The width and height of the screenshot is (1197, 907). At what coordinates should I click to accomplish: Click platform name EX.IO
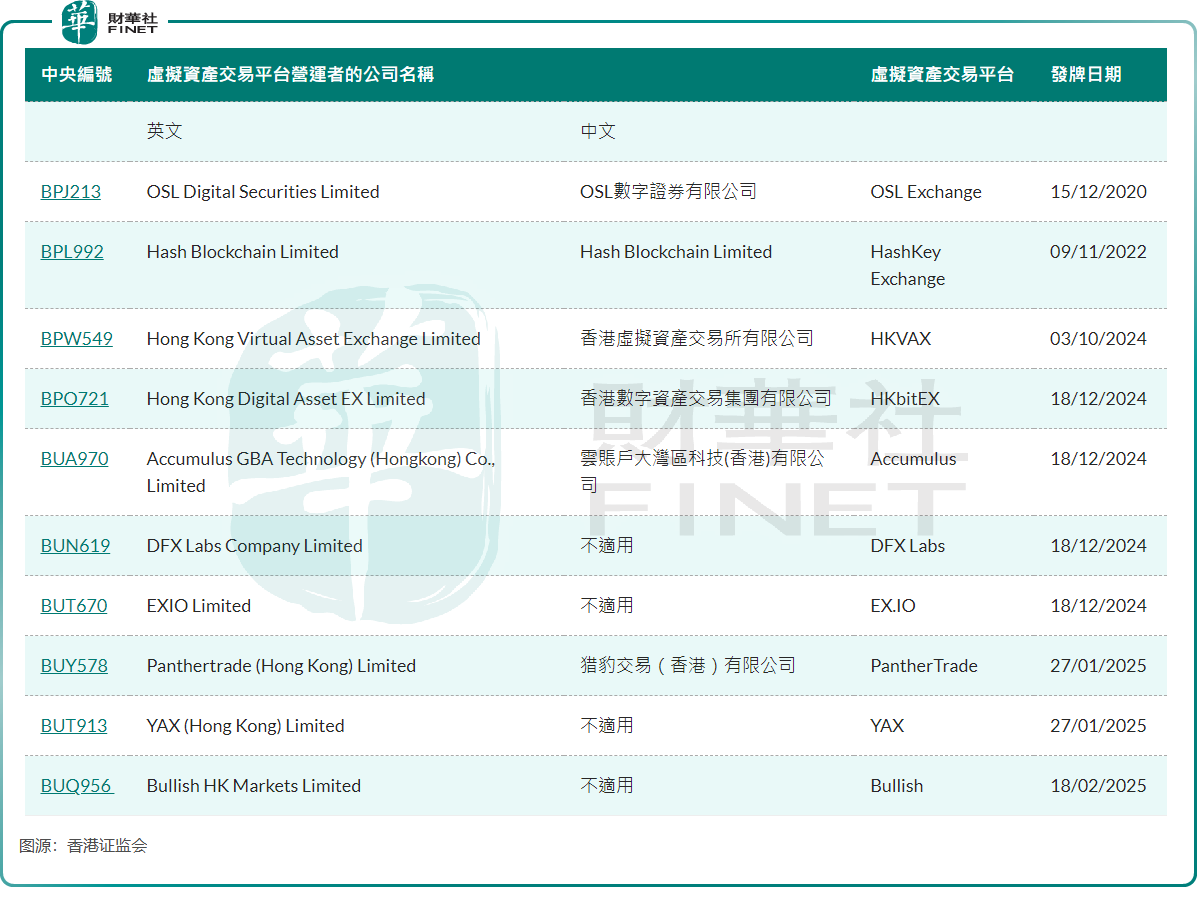(x=893, y=605)
